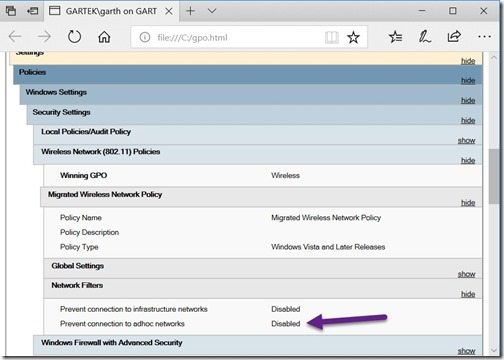This screenshot has height=360, width=504.
Task: Hide Wireless Network (802.11) Policies section
Action: (x=468, y=160)
